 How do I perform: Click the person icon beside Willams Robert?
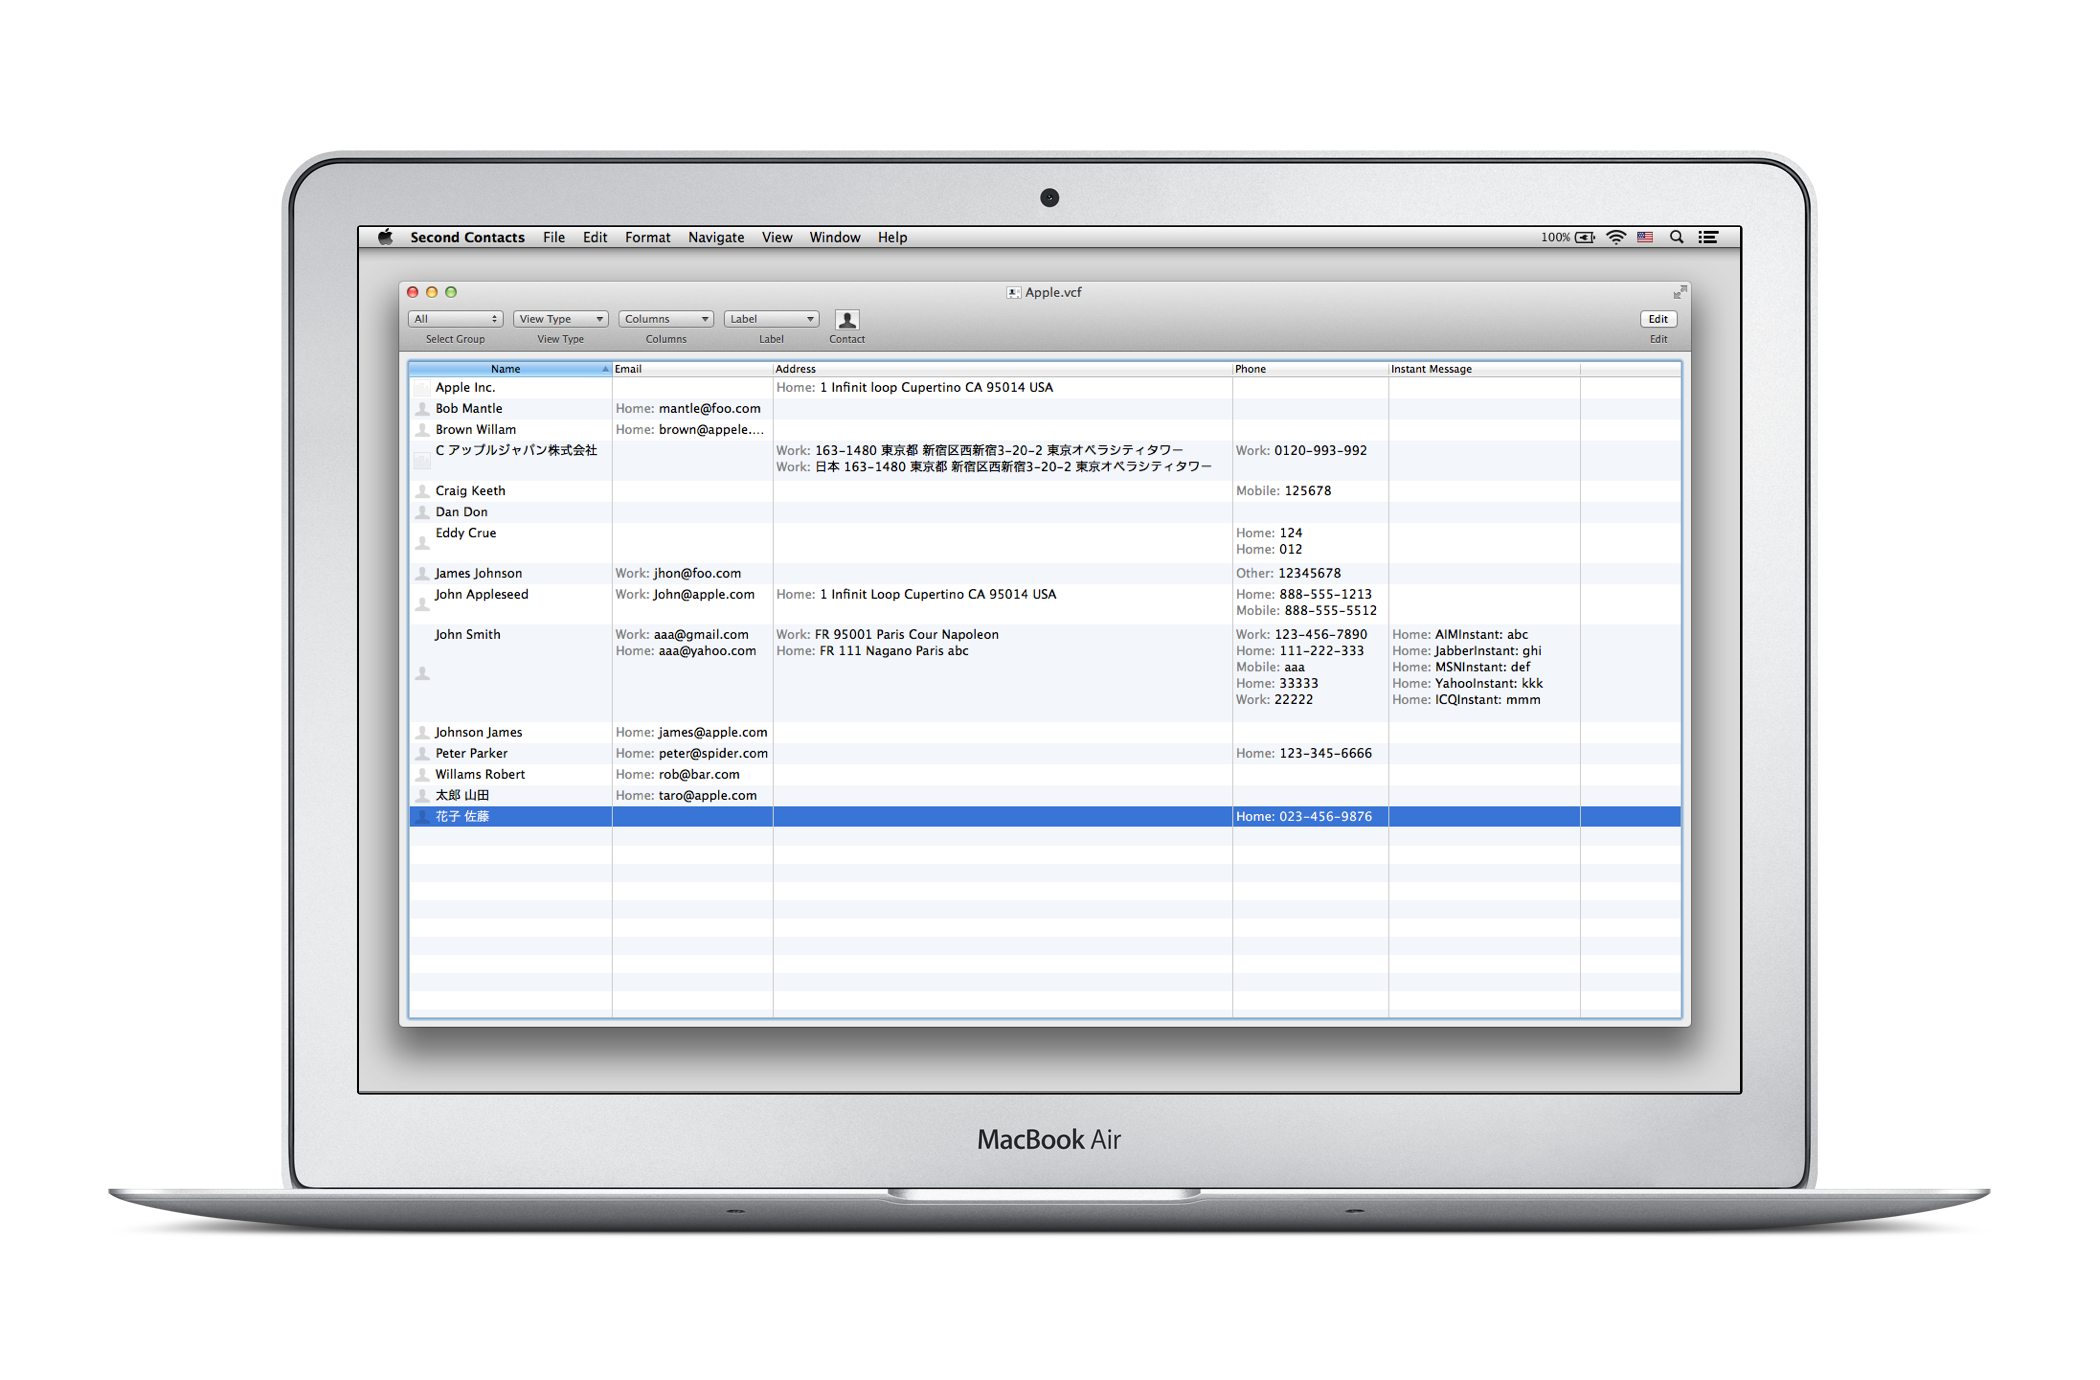pyautogui.click(x=422, y=774)
